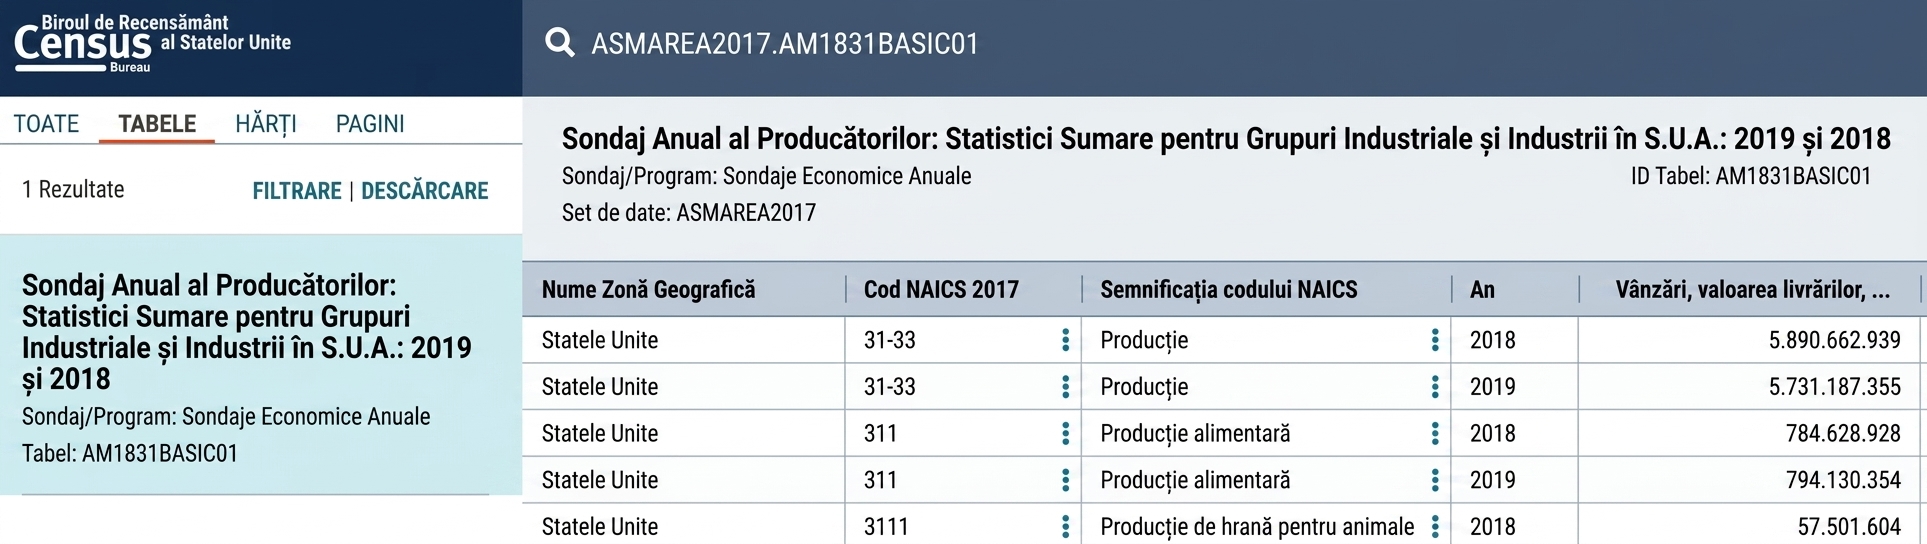Viewport: 1927px width, 544px height.
Task: Open options dots for 2019 Producție alimentară
Action: coord(1435,480)
